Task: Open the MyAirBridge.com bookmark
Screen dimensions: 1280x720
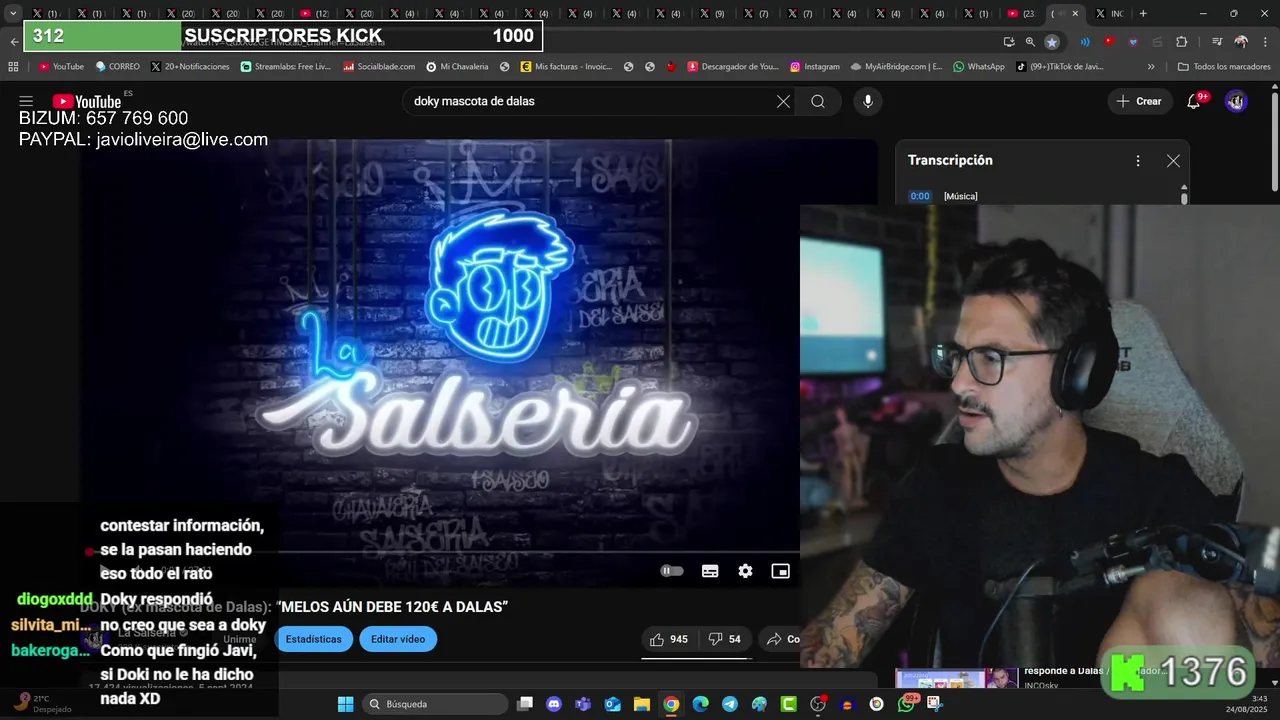Action: coord(896,67)
